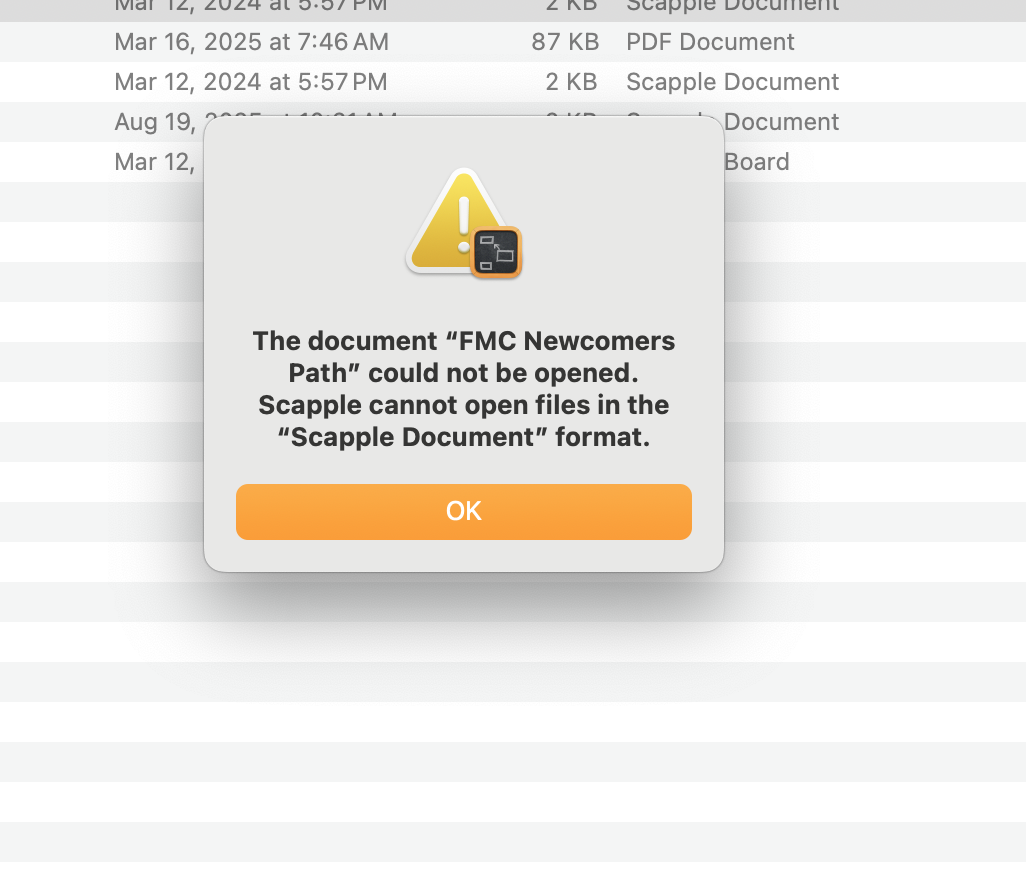The width and height of the screenshot is (1026, 884).
Task: Click the empty list row below the dialog
Action: pyautogui.click(x=860, y=601)
